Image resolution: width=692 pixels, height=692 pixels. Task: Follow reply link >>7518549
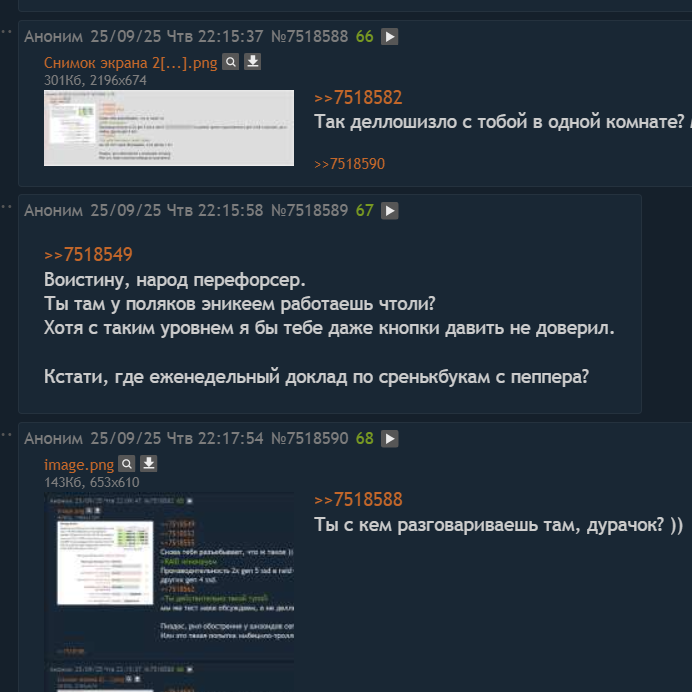point(88,255)
